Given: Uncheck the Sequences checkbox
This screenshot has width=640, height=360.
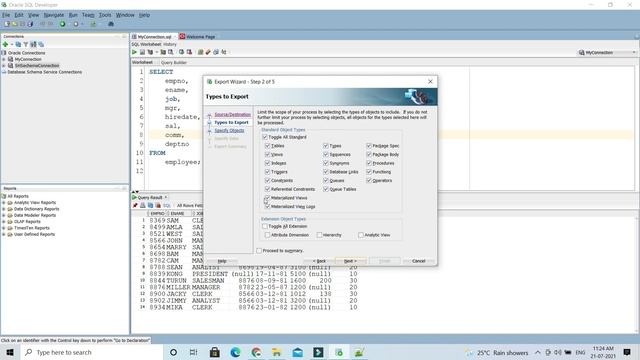Looking at the screenshot, I should (x=326, y=154).
